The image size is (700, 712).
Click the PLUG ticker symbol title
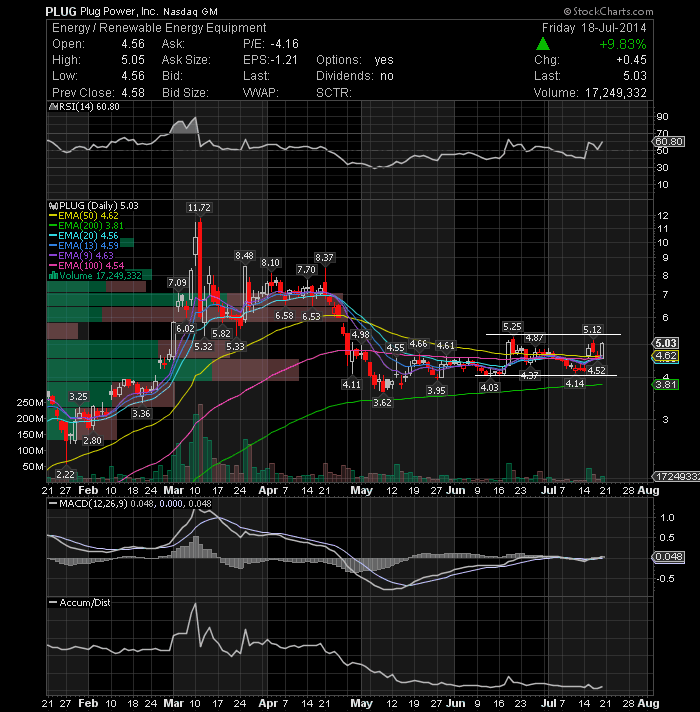tap(61, 11)
